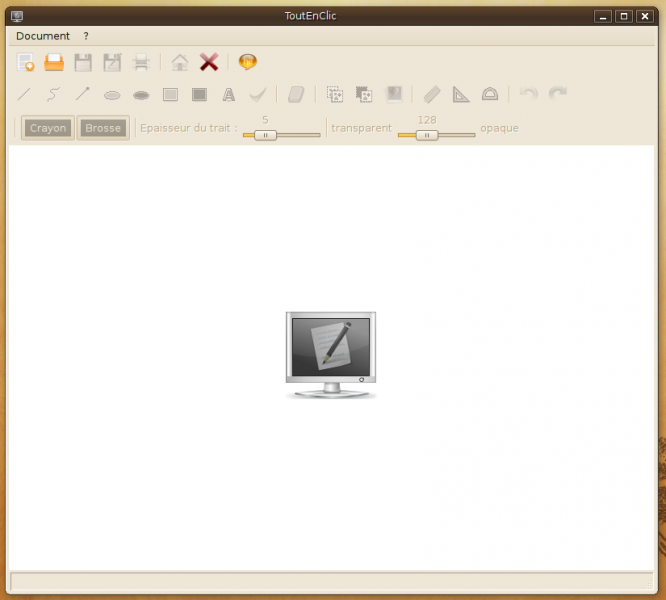
Task: Click the undo arrow icon
Action: point(529,93)
